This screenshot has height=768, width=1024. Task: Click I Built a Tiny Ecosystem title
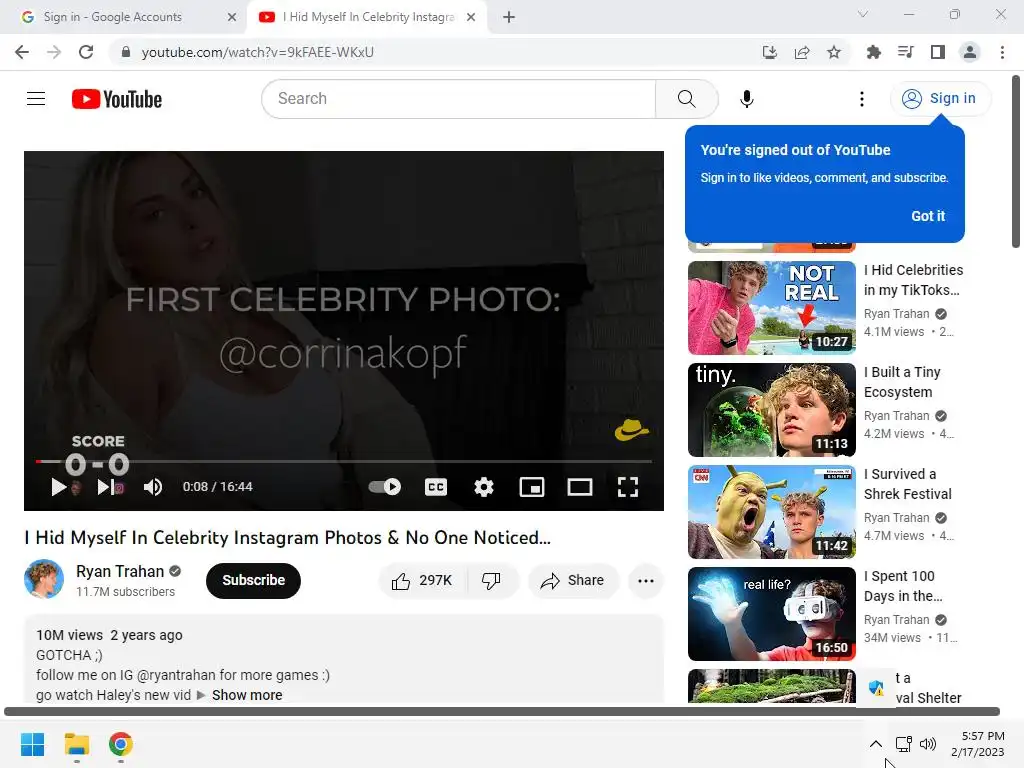(902, 382)
